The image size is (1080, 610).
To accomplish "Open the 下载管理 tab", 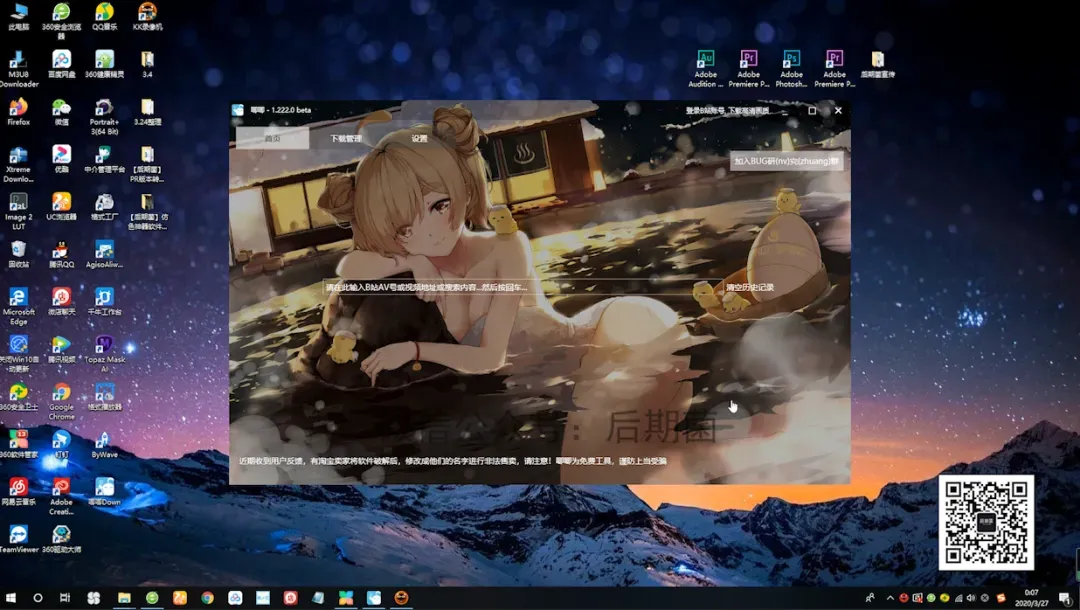I will pyautogui.click(x=346, y=138).
